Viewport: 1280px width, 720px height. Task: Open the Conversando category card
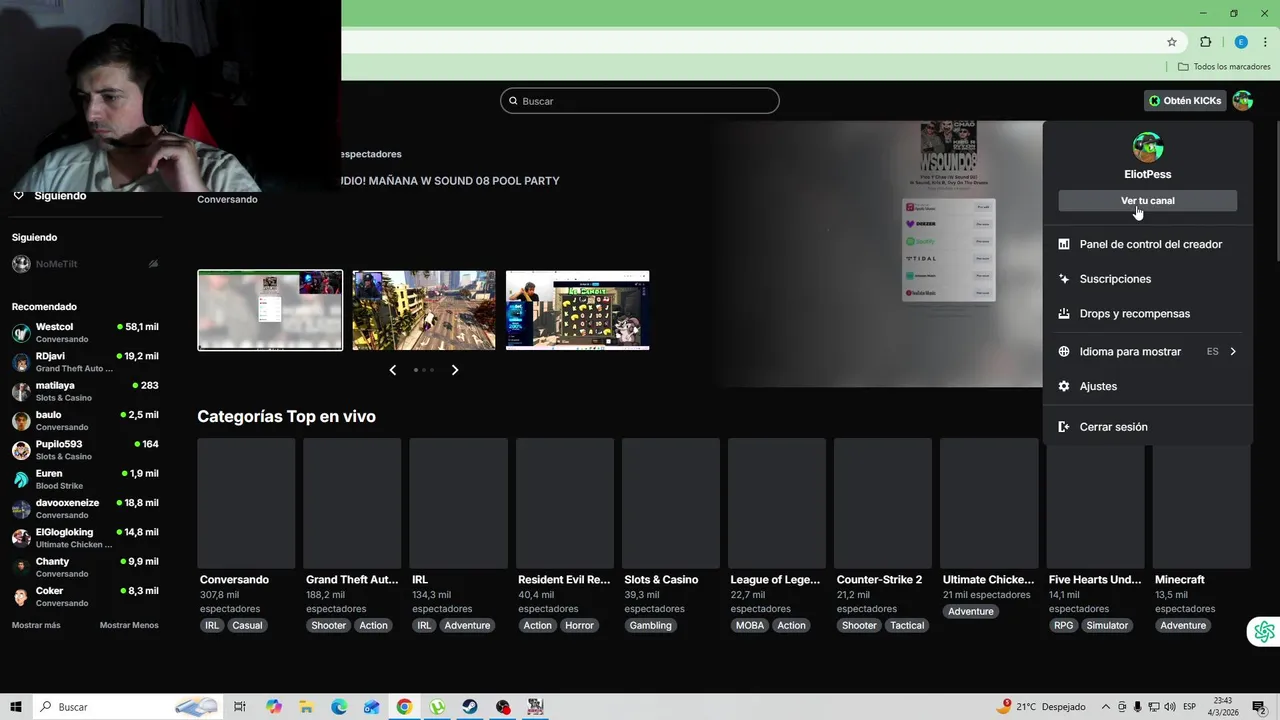246,503
